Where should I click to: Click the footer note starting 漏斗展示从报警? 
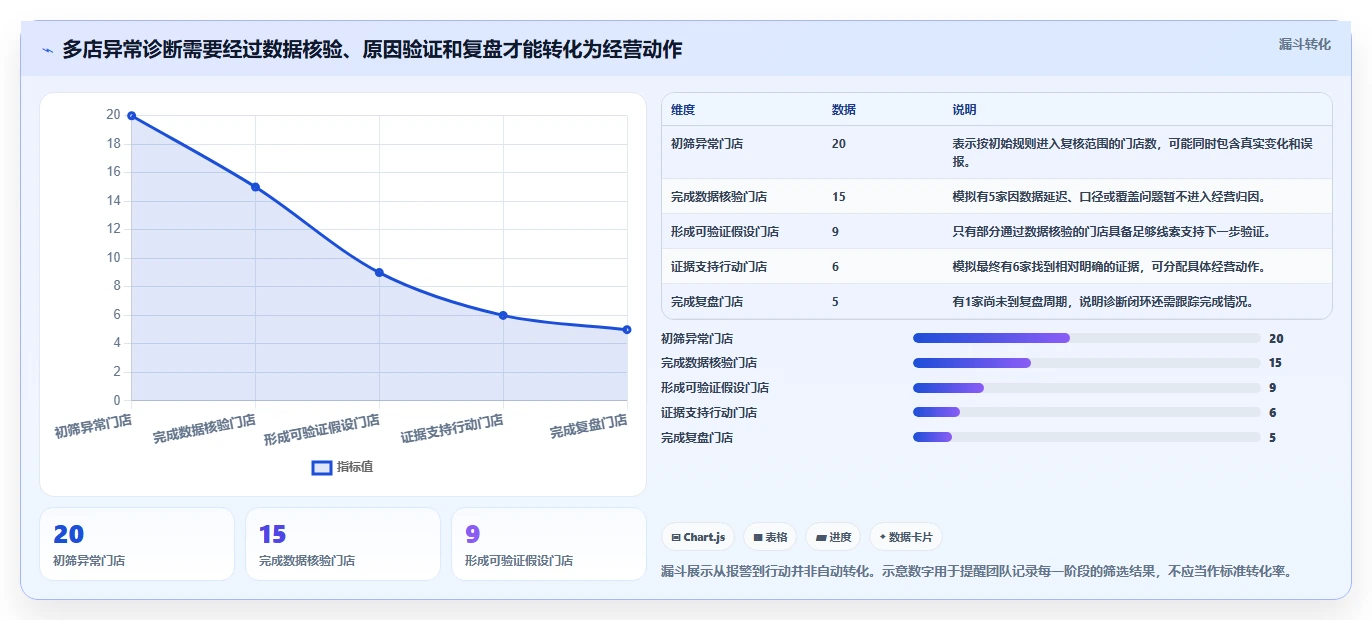pyautogui.click(x=977, y=572)
